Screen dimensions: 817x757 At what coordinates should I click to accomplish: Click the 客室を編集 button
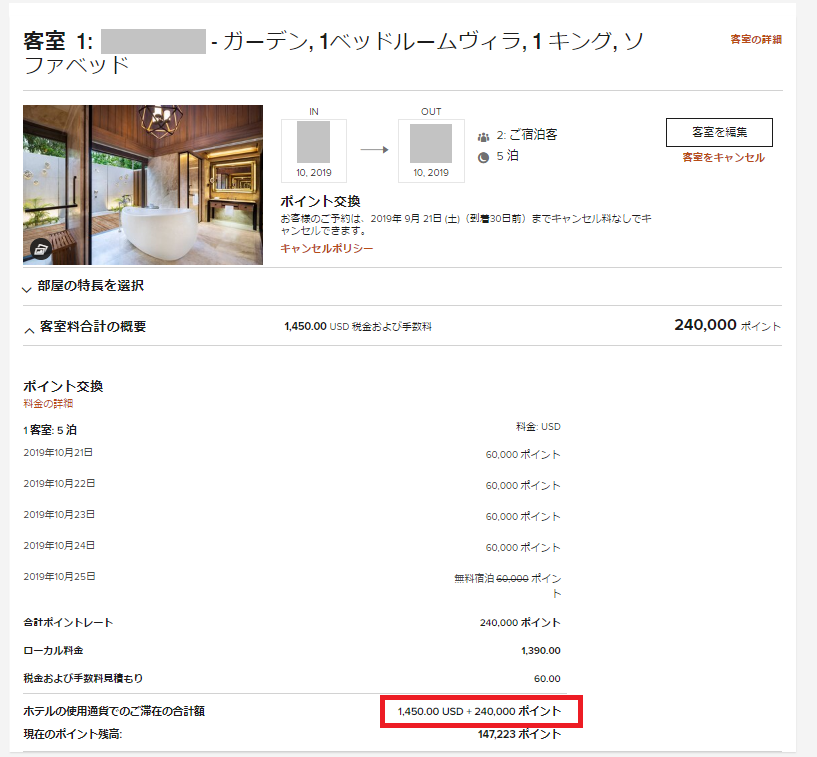[x=719, y=132]
